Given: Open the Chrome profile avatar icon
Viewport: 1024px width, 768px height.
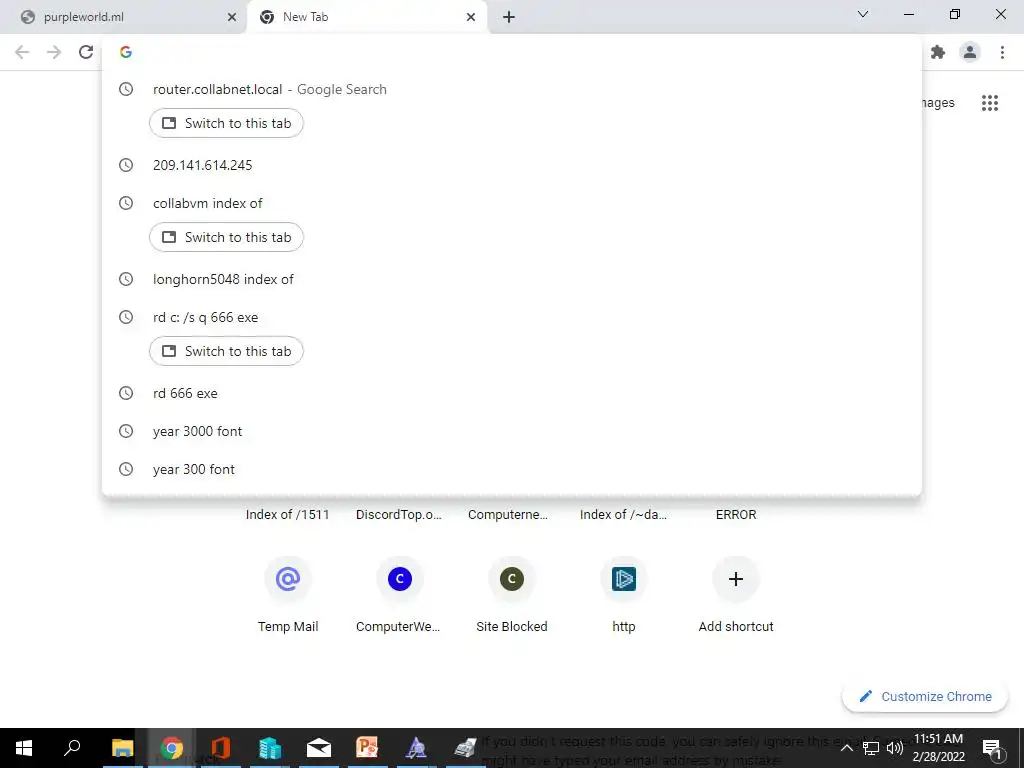Looking at the screenshot, I should (x=970, y=52).
